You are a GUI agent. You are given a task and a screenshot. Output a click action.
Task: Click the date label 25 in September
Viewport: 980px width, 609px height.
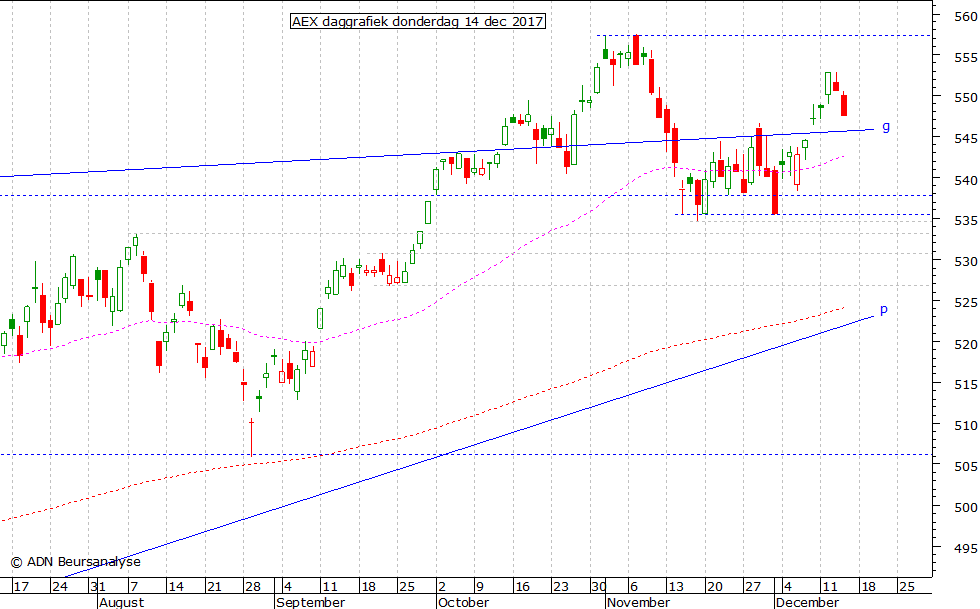(407, 586)
